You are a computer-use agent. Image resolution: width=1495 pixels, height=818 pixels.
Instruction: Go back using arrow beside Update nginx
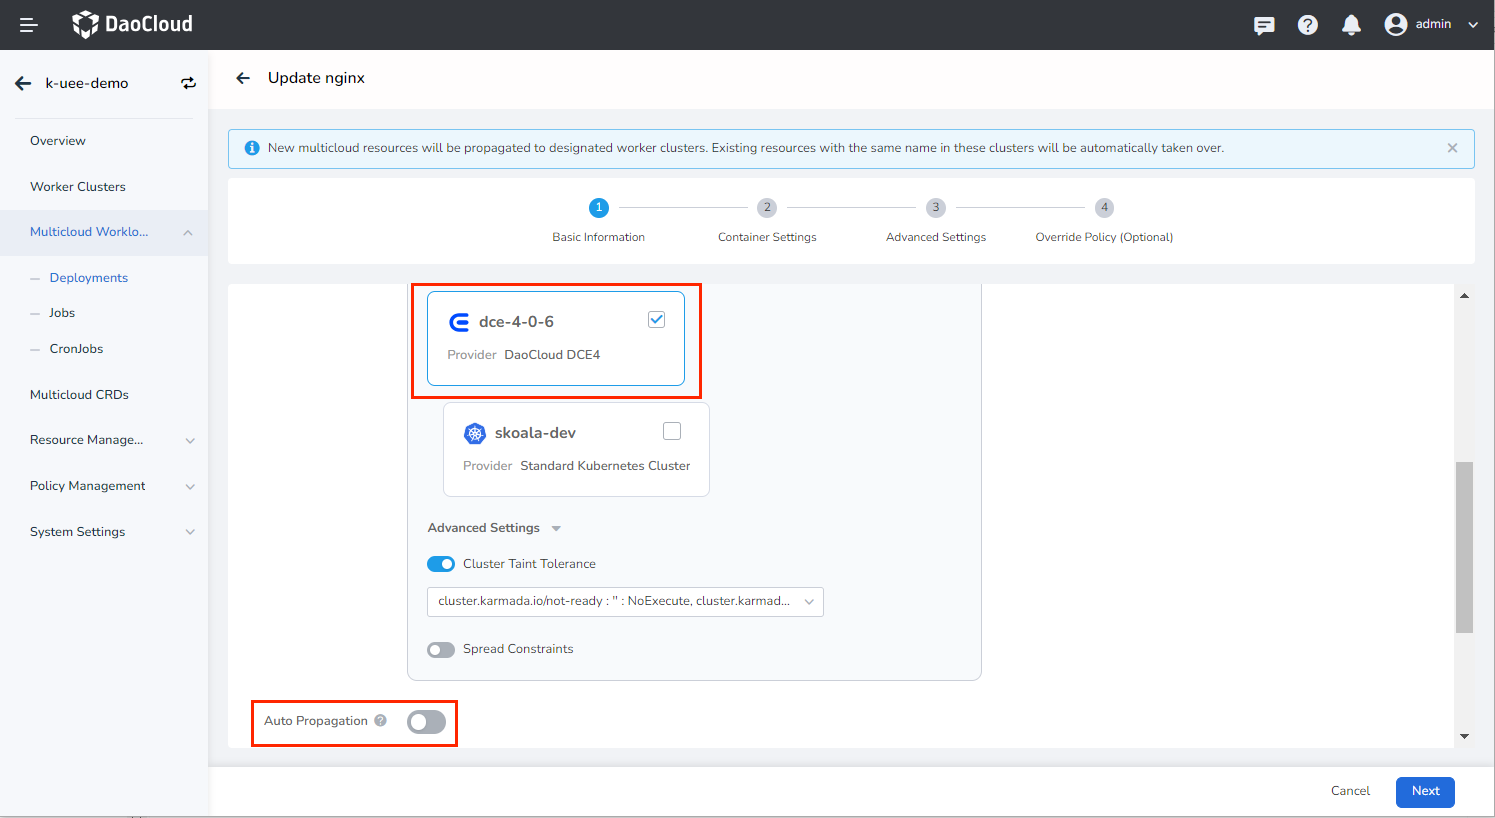point(243,78)
